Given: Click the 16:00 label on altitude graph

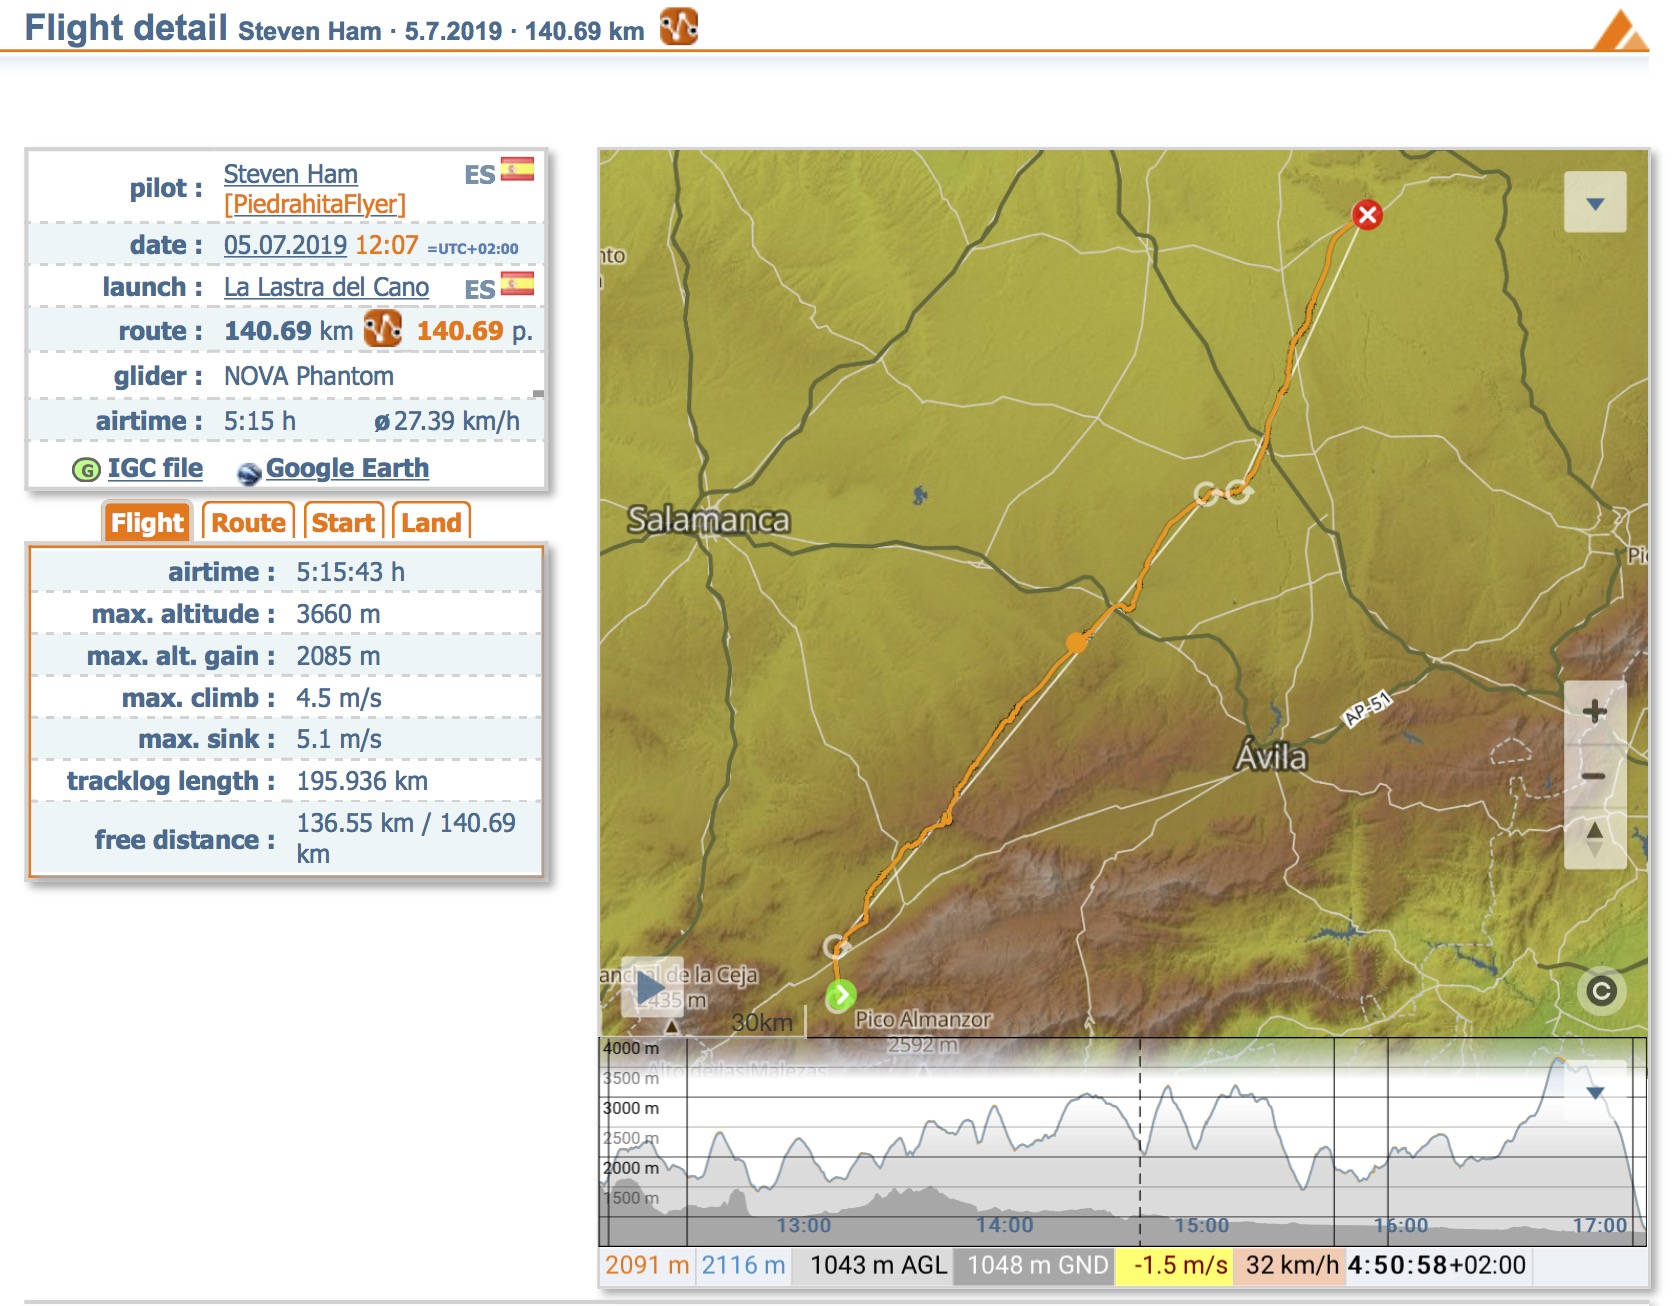Looking at the screenshot, I should tap(1400, 1225).
